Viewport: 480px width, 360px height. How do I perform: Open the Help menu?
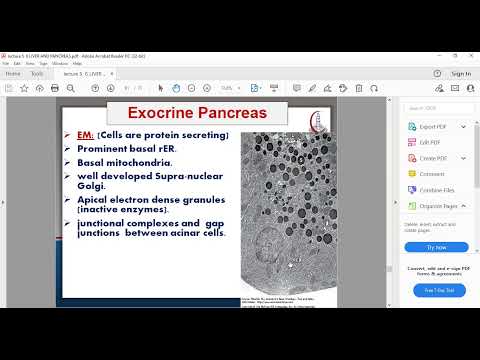[77, 63]
